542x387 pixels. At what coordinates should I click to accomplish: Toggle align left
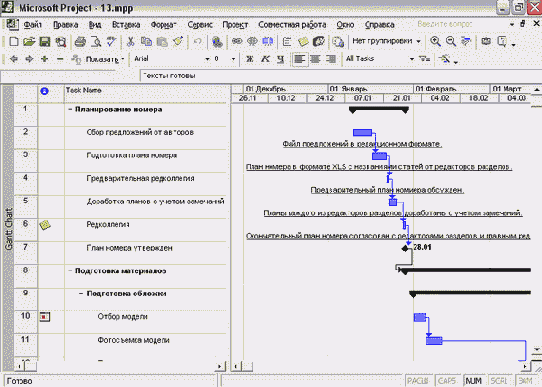[x=300, y=59]
